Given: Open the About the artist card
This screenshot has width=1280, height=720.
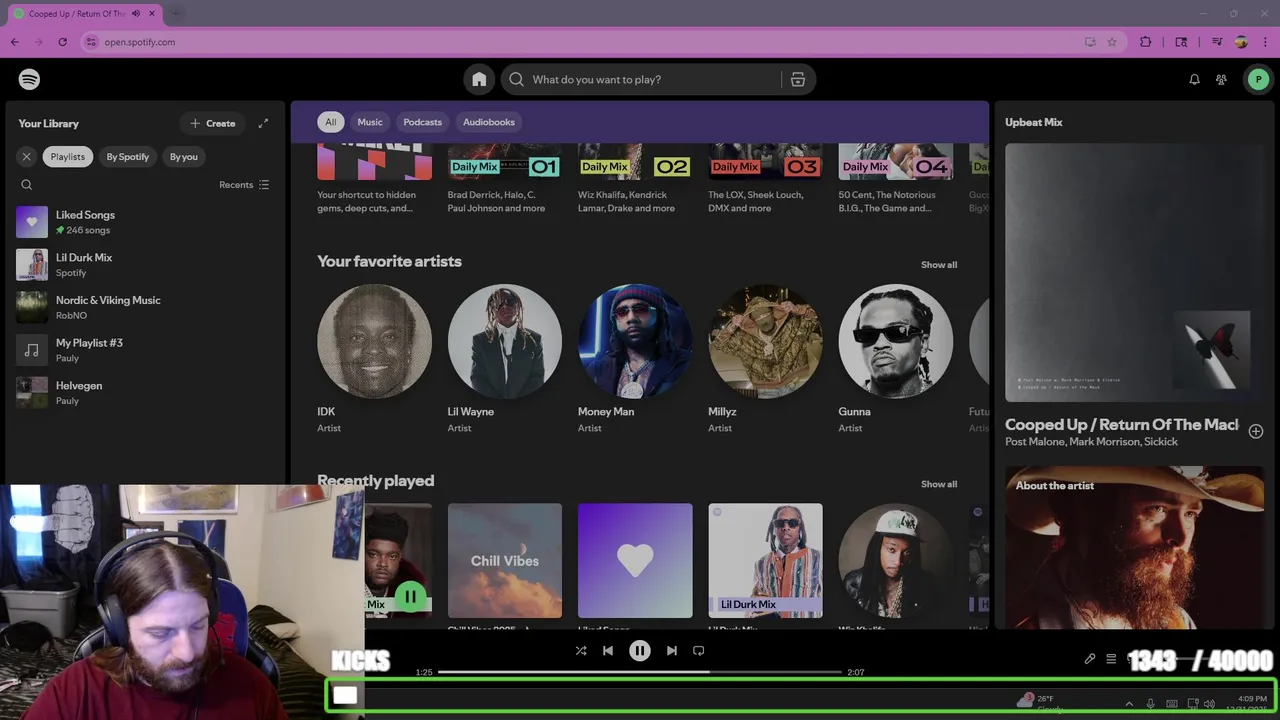Looking at the screenshot, I should point(1134,548).
